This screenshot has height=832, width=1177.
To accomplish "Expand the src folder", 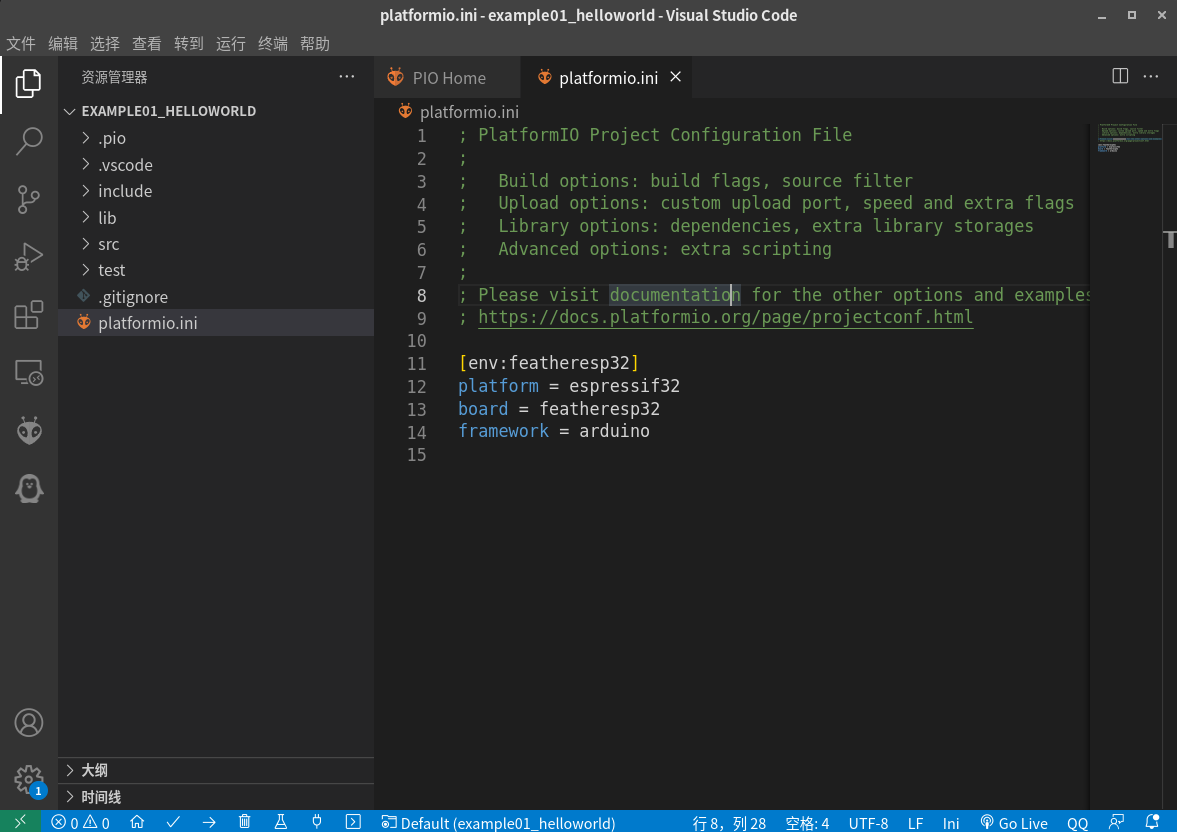I will pos(108,244).
